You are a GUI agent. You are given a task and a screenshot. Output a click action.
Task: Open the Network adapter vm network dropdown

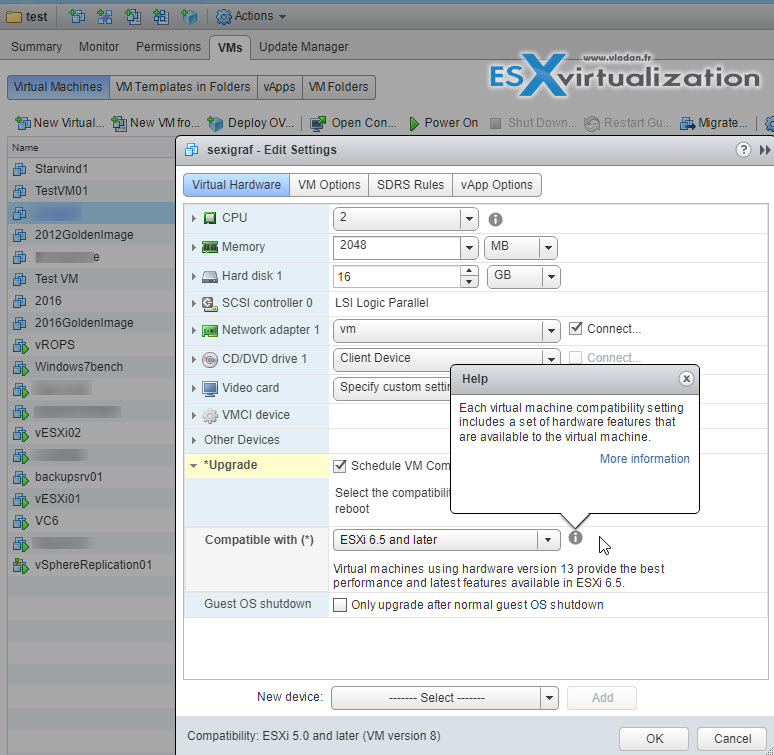[551, 331]
